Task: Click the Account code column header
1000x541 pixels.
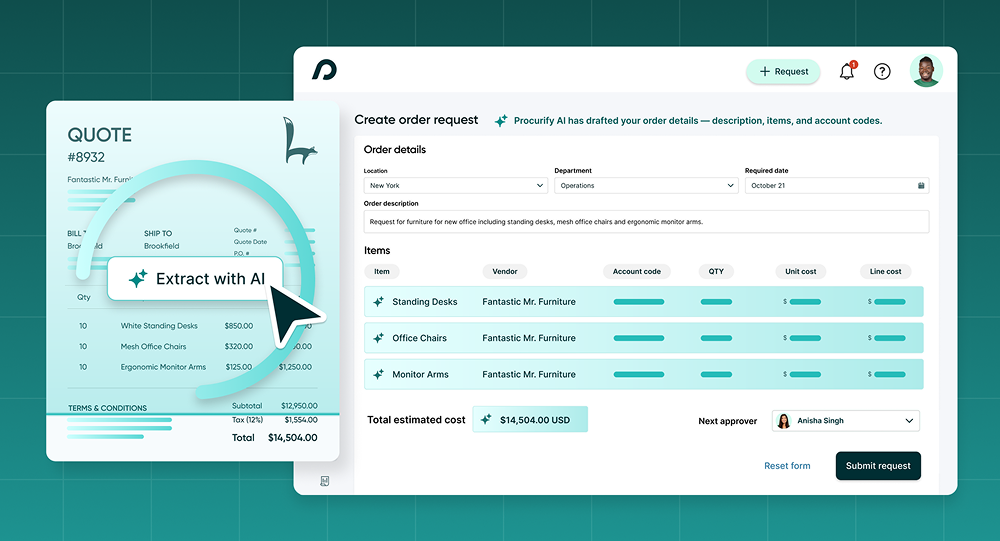Action: click(637, 271)
